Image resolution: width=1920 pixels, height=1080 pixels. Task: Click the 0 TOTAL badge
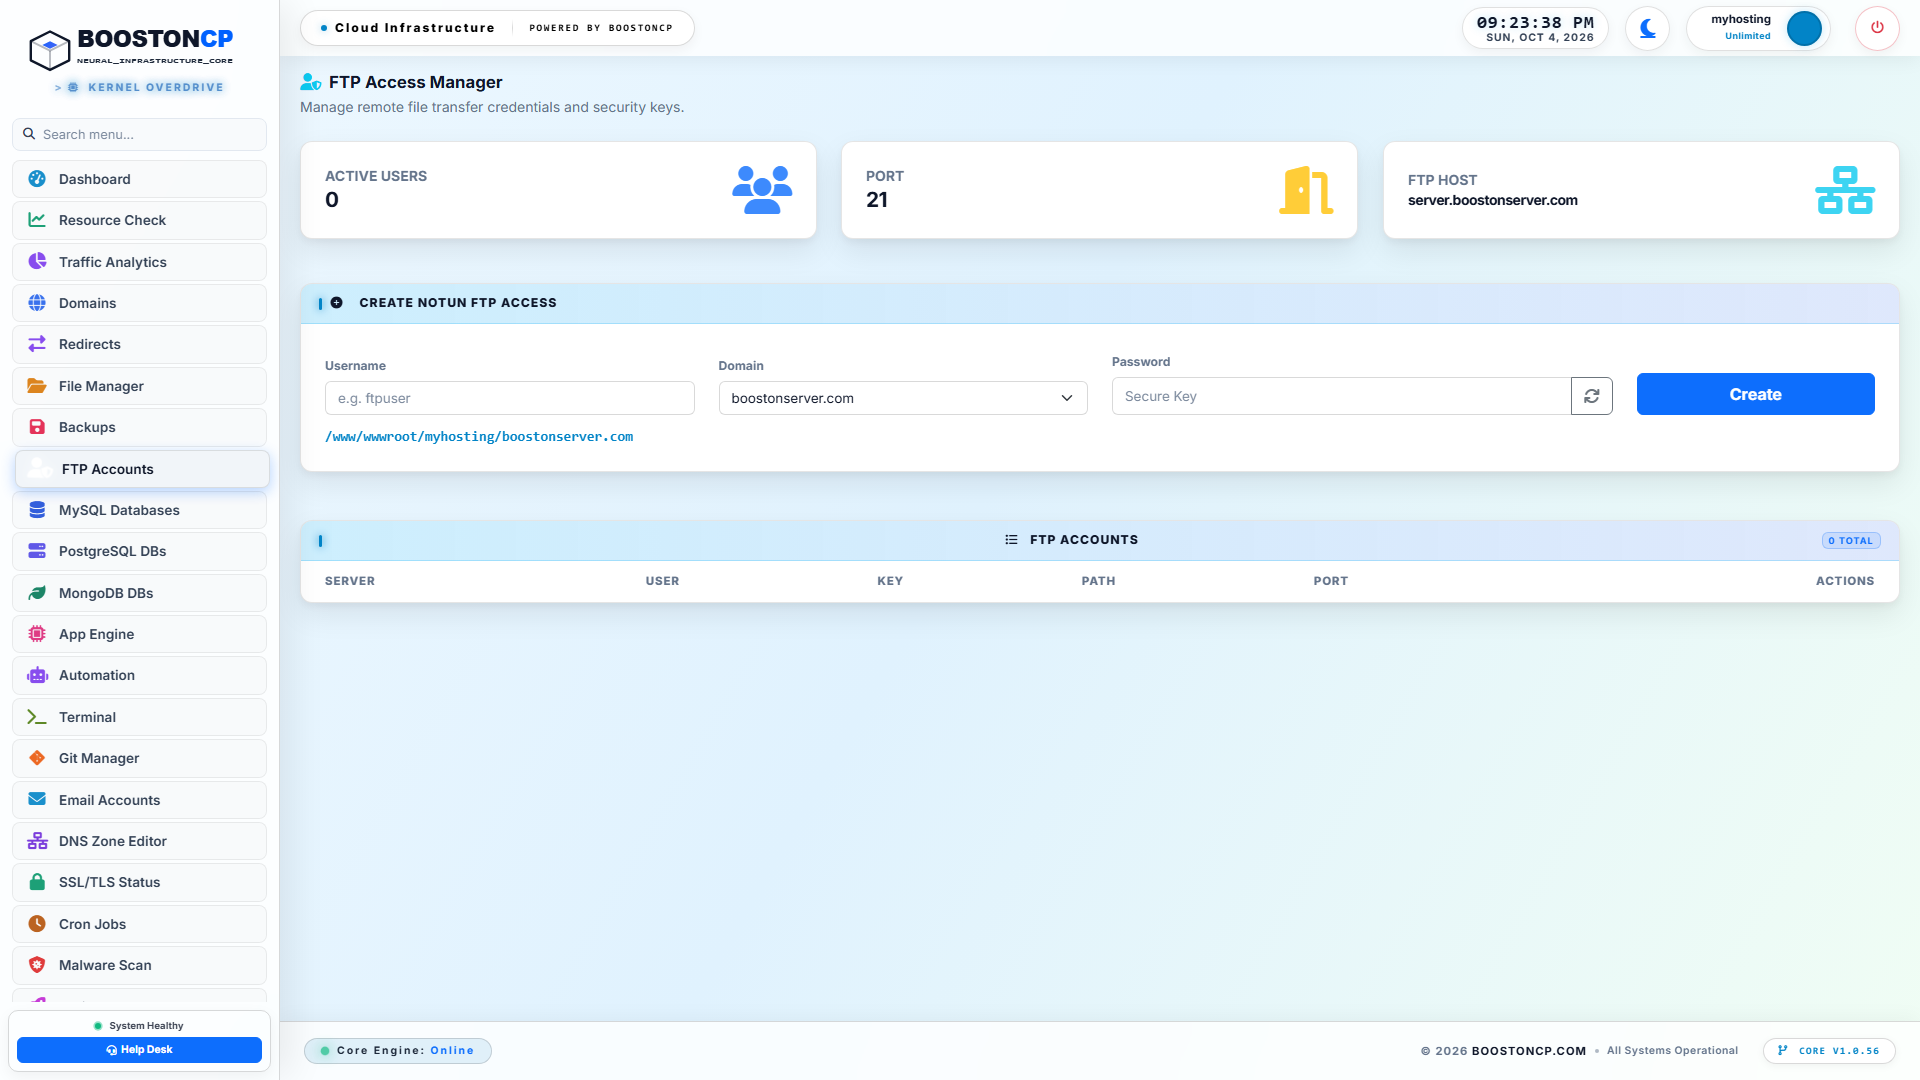pyautogui.click(x=1851, y=541)
